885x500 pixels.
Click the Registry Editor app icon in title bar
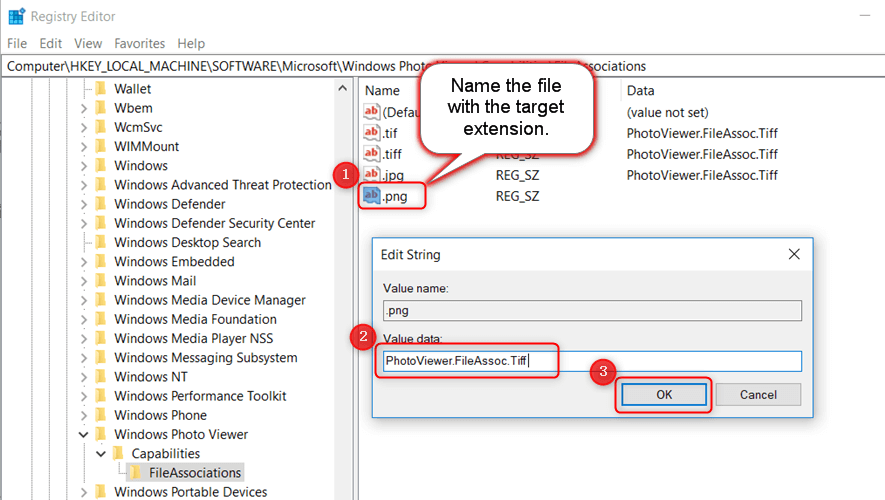pos(16,16)
